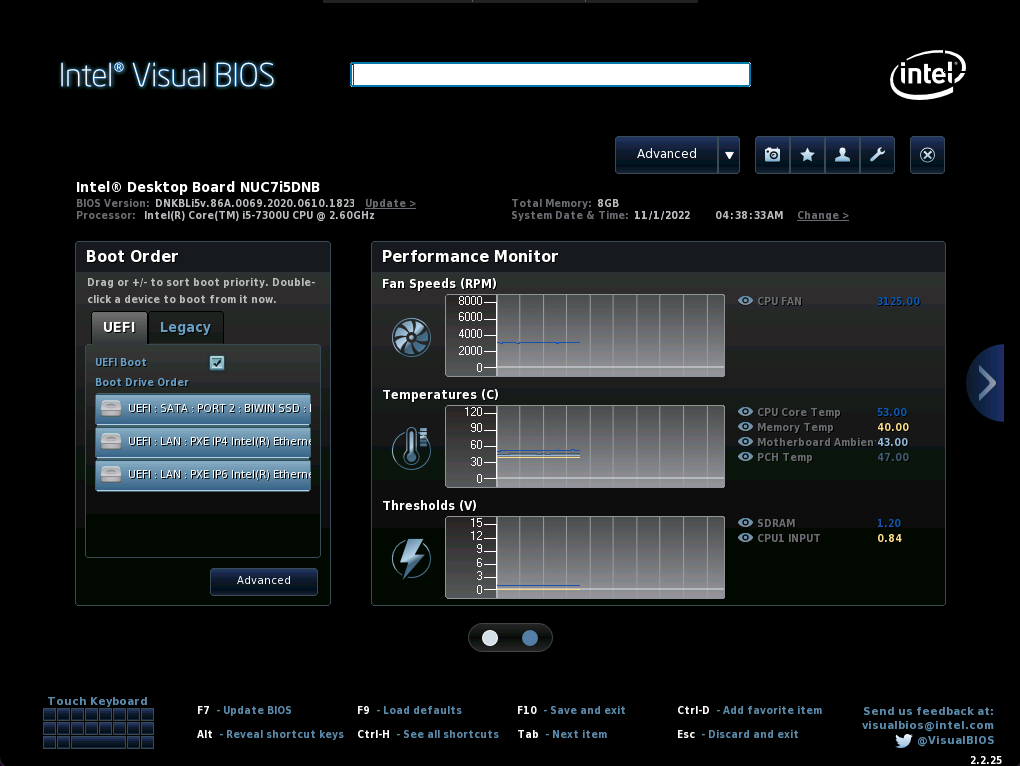
Task: Open favorites with the star icon
Action: point(807,155)
